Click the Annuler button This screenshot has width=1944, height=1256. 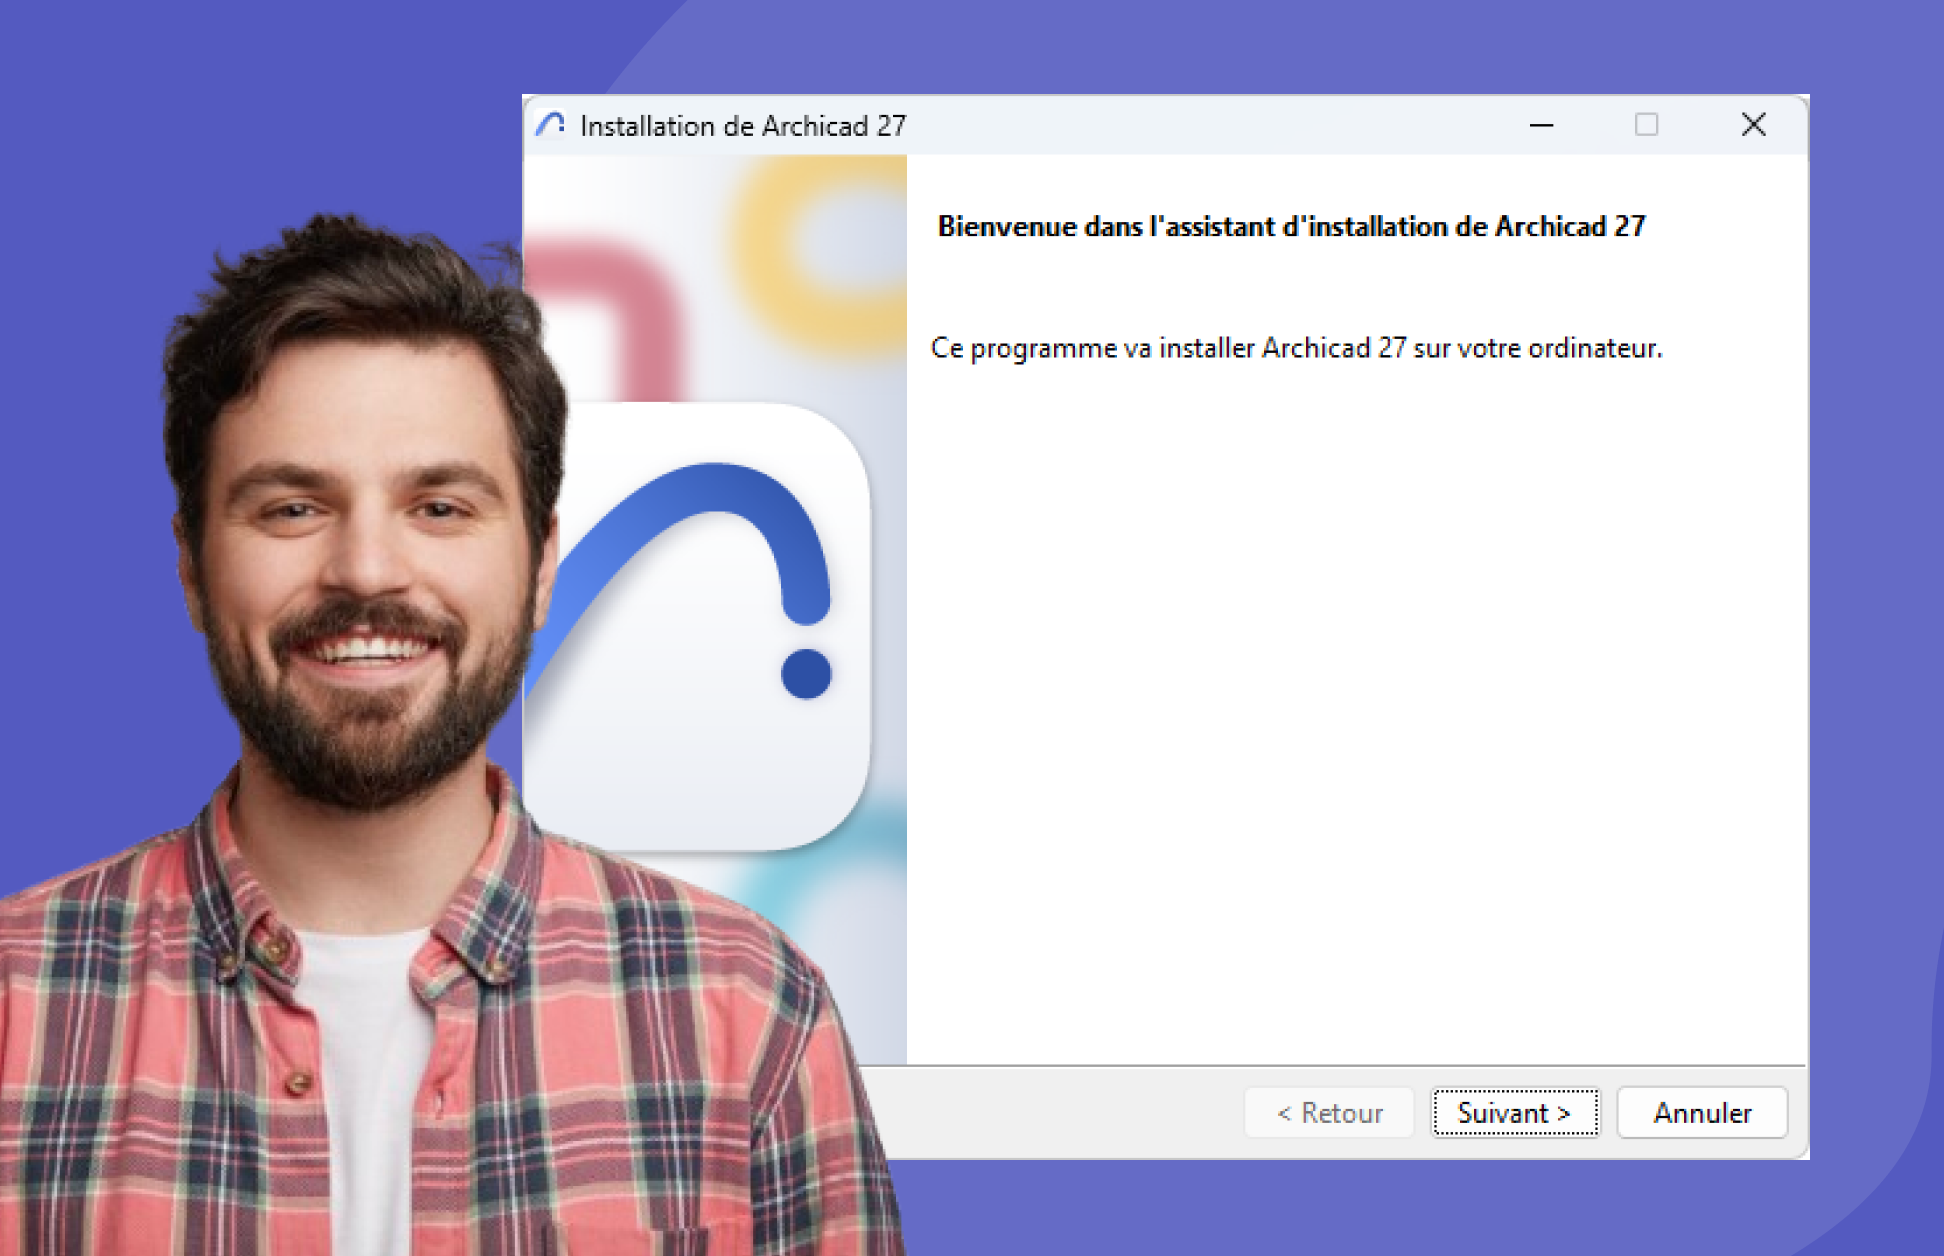[1702, 1112]
